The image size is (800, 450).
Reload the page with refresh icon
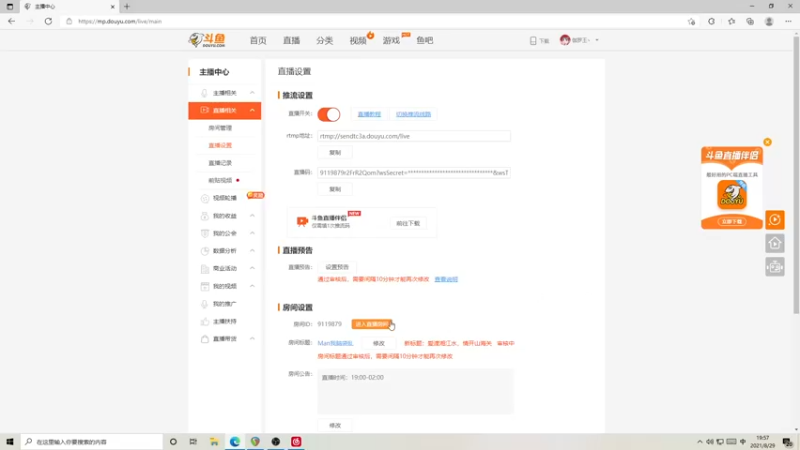(48, 21)
